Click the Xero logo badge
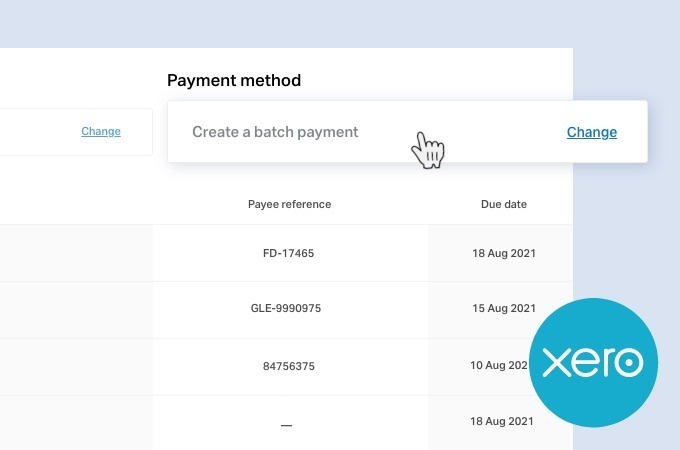Screen dimensions: 680x450 coord(593,362)
